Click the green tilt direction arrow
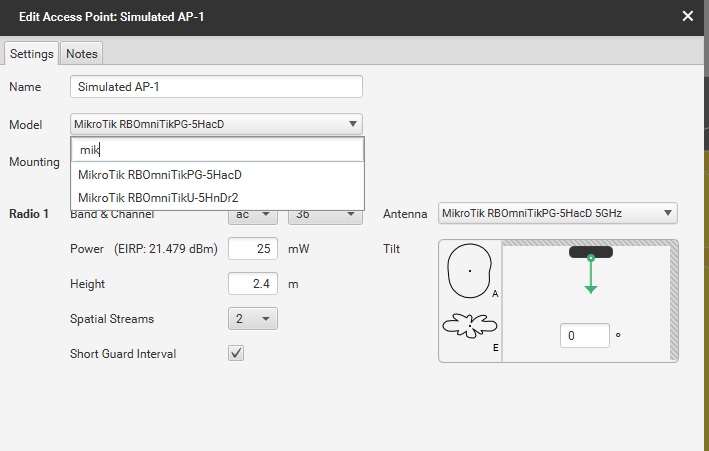 591,275
